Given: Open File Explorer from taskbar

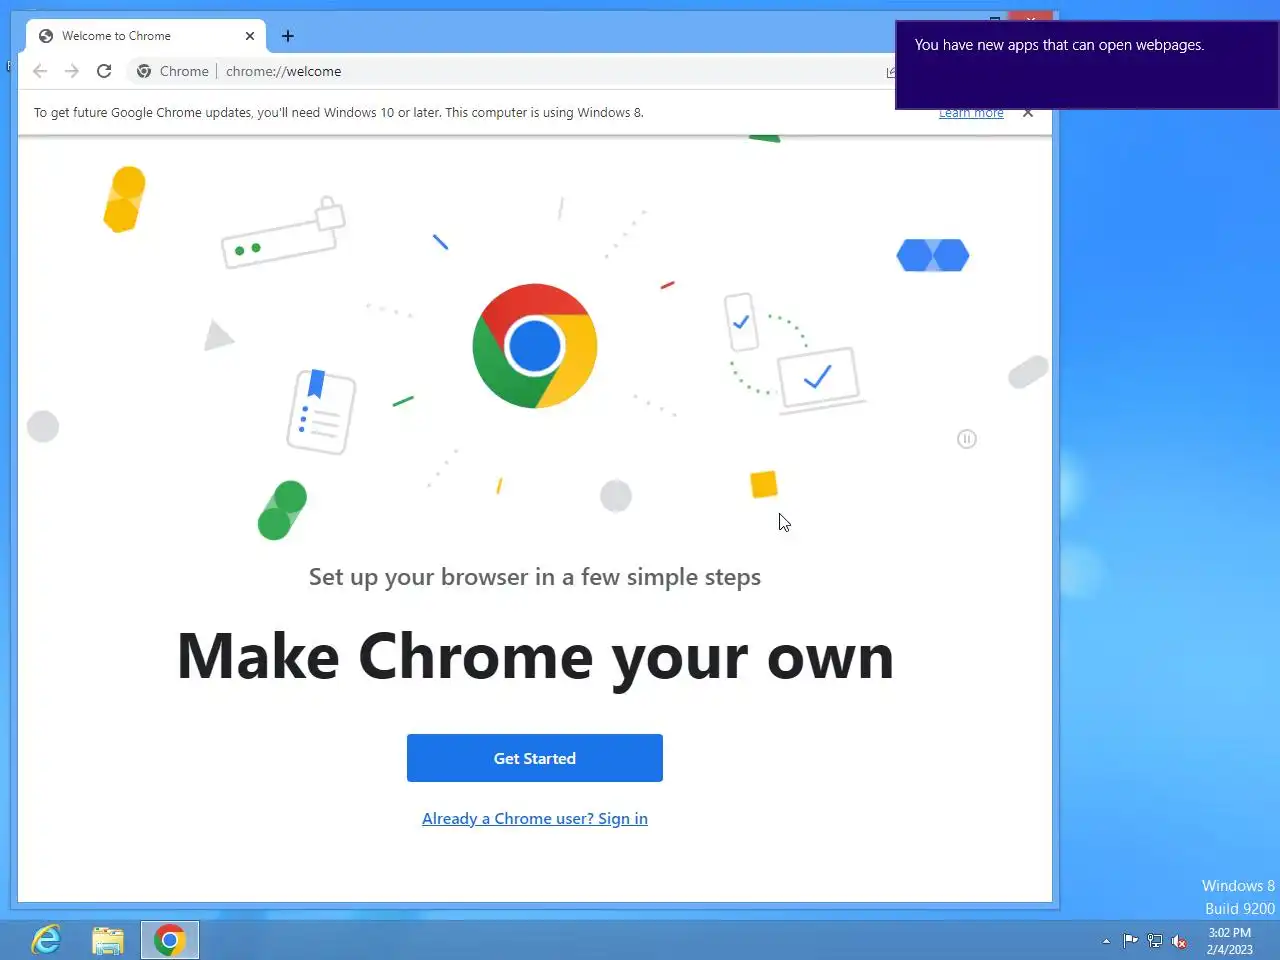Looking at the screenshot, I should click(108, 940).
